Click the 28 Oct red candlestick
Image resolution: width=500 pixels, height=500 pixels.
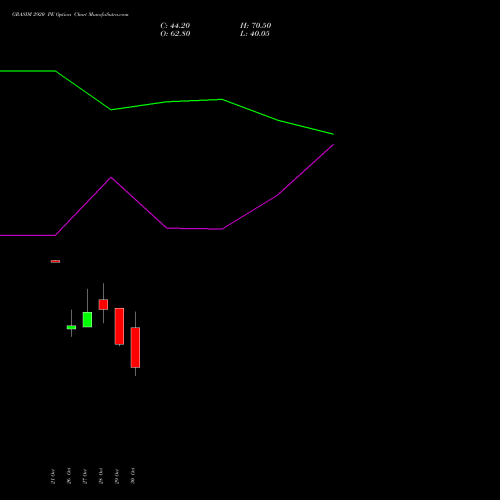point(103,304)
